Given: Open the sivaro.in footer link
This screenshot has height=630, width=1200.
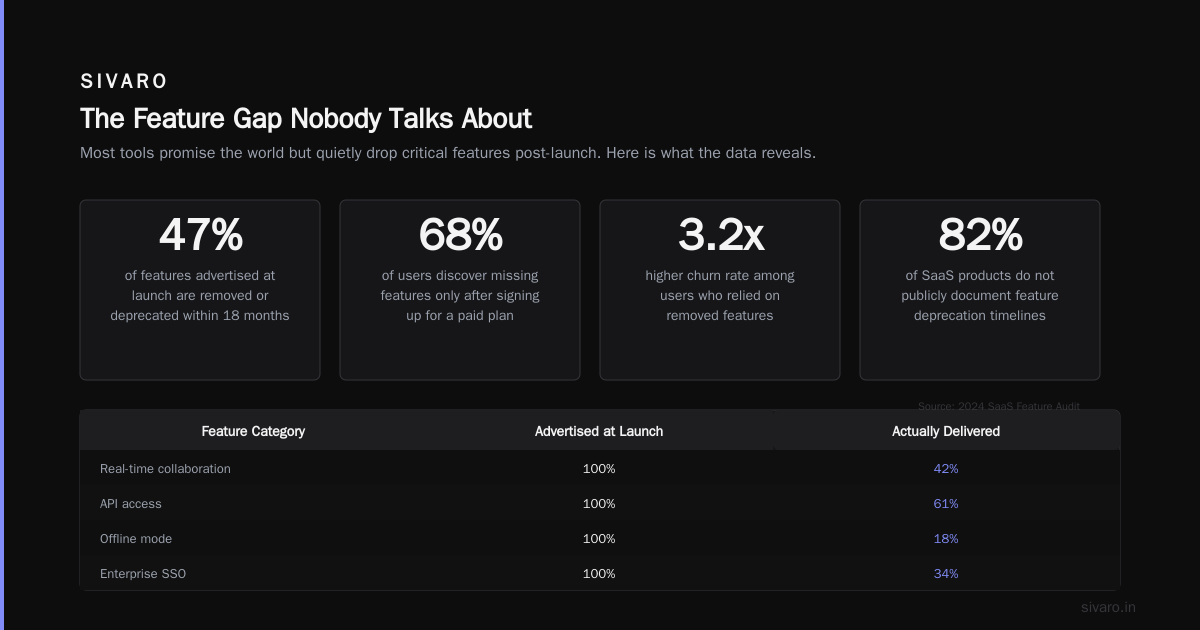Looking at the screenshot, I should click(1108, 607).
